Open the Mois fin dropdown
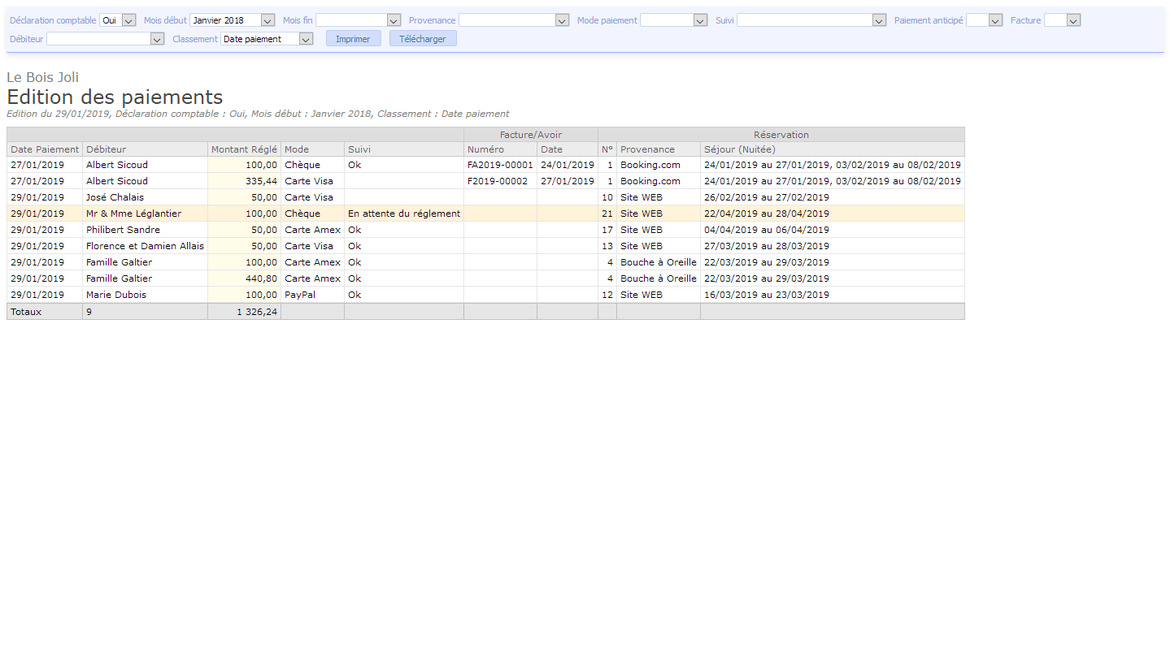Image resolution: width=1170 pixels, height=656 pixels. (x=358, y=20)
